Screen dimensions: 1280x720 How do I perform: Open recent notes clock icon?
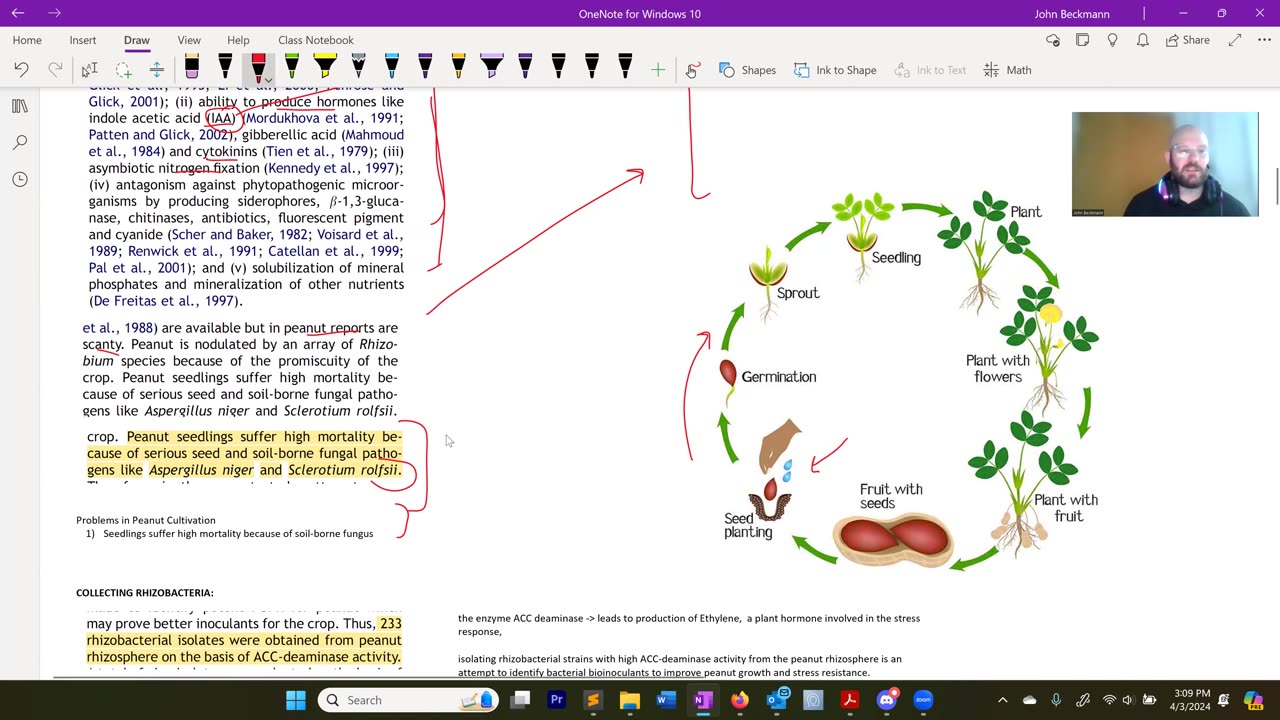click(x=20, y=179)
